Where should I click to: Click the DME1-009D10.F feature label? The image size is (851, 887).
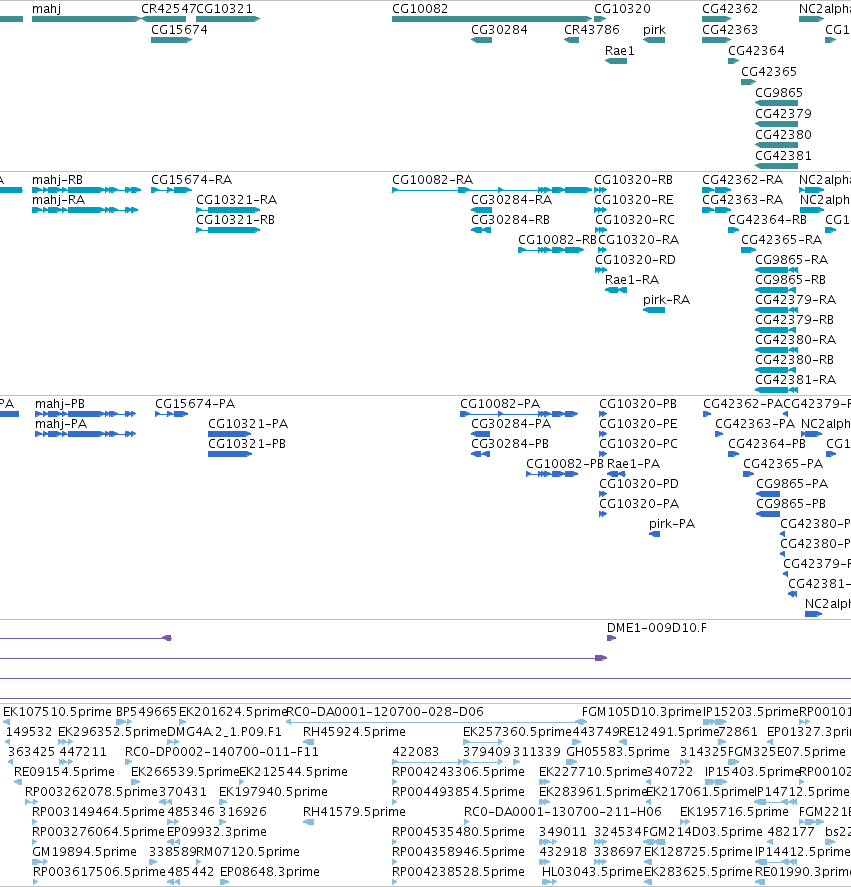coord(656,628)
